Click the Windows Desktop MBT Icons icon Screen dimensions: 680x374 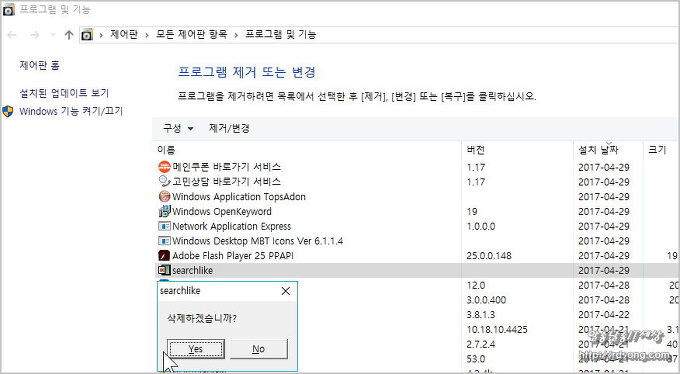[x=164, y=241]
